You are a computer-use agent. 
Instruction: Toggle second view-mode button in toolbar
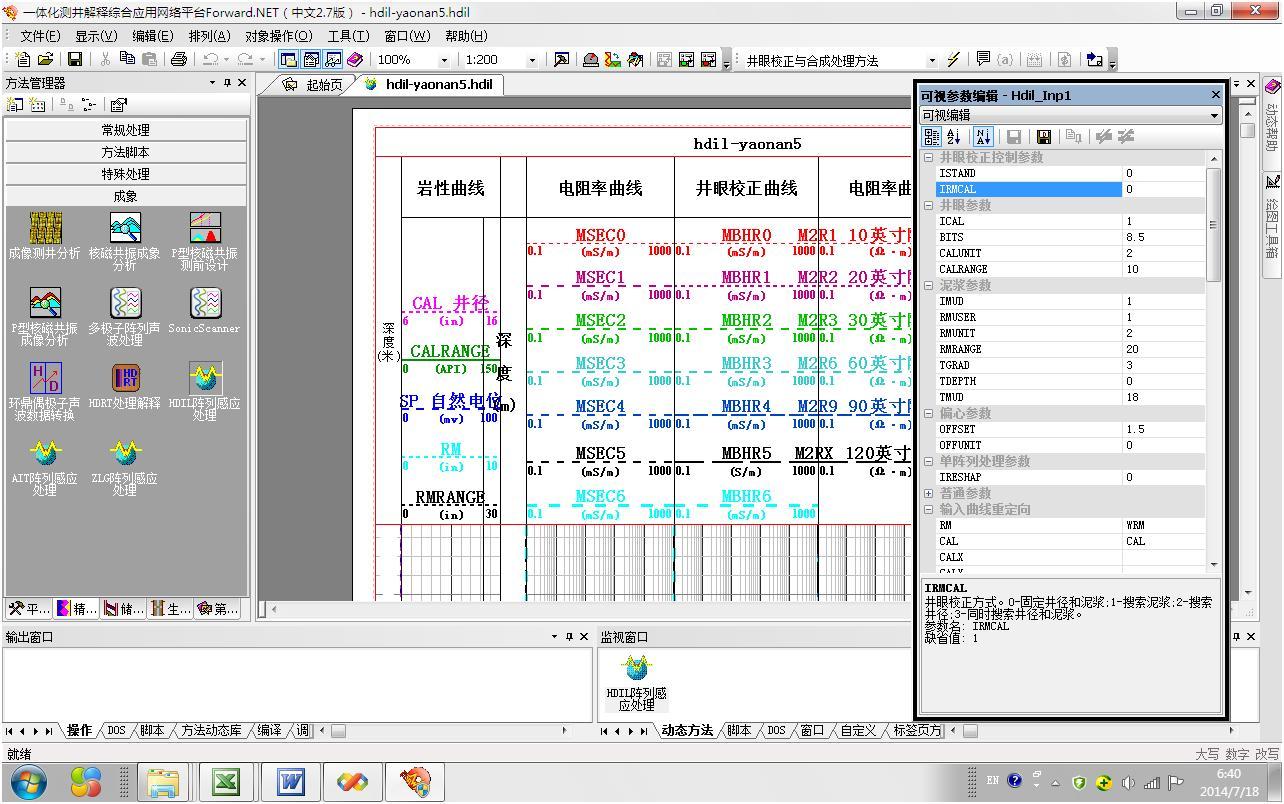click(x=311, y=60)
